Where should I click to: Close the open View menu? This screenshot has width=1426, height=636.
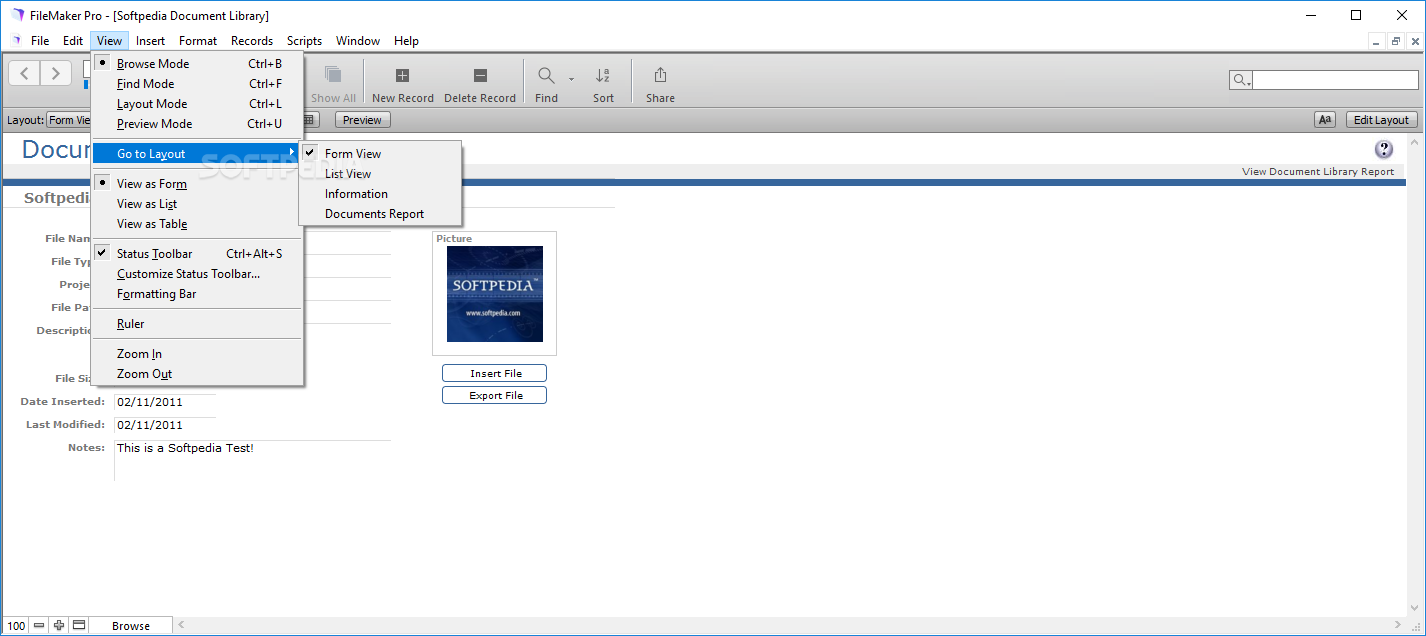coord(110,41)
